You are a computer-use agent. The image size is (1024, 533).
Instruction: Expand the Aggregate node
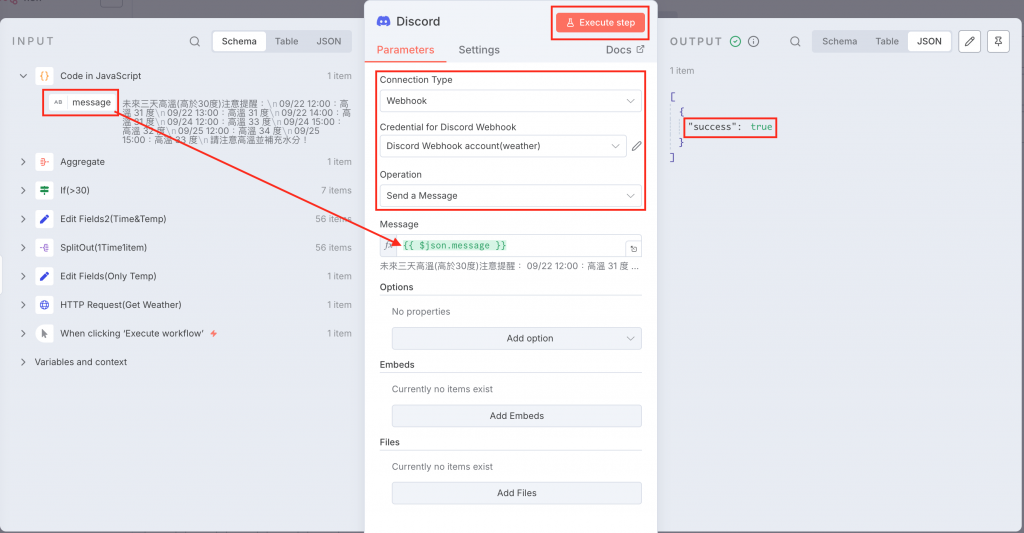coord(23,162)
